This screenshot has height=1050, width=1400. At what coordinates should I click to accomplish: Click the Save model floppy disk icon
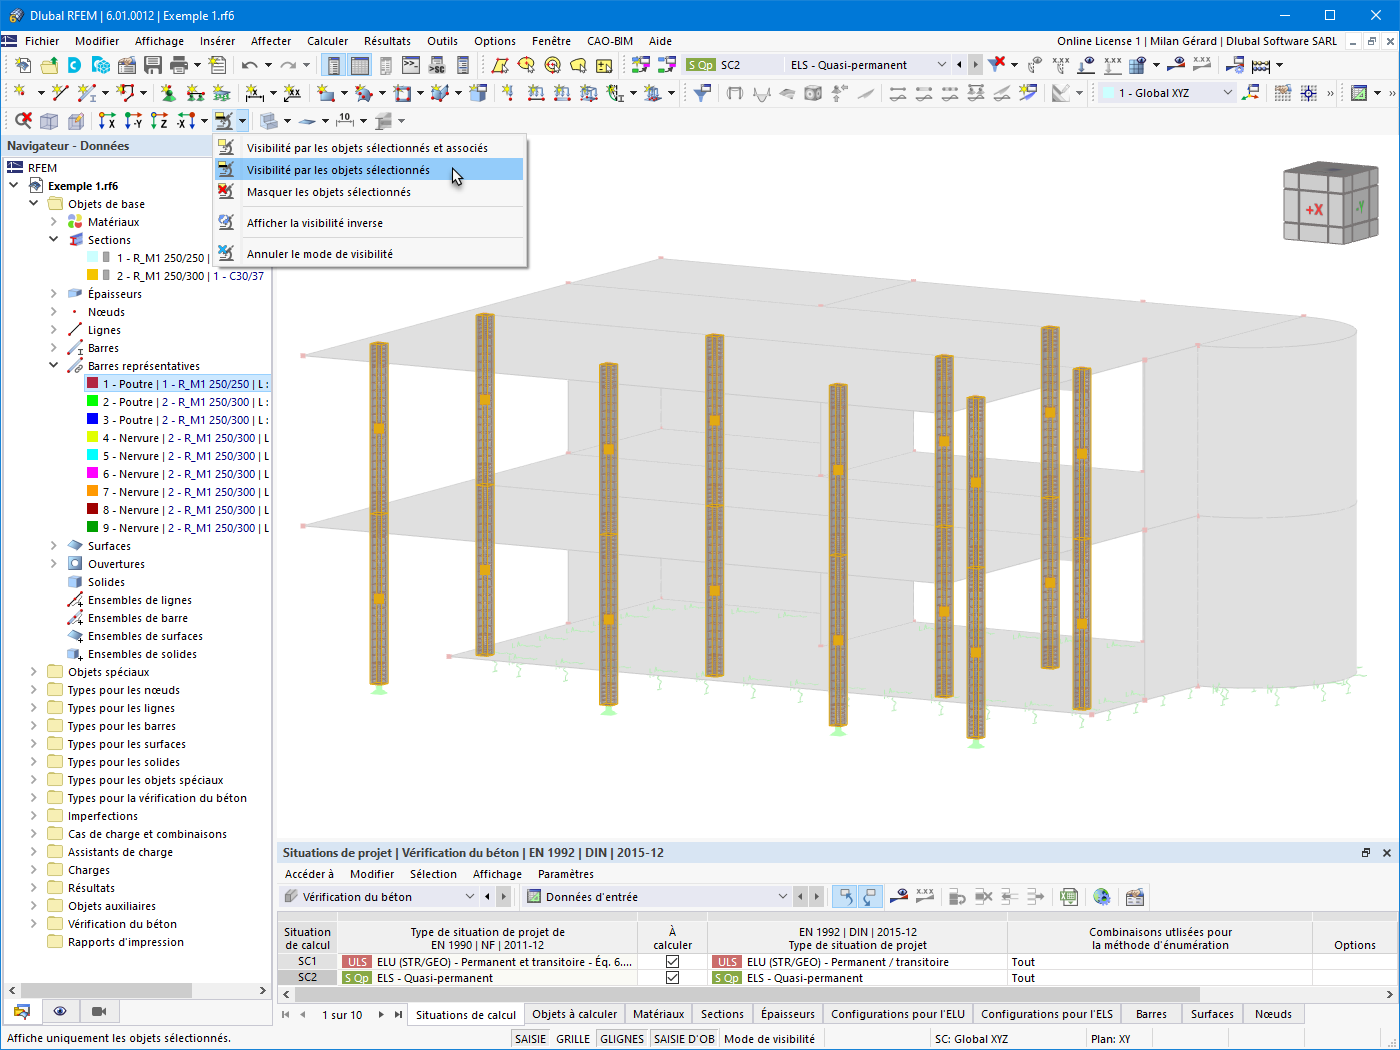[153, 65]
